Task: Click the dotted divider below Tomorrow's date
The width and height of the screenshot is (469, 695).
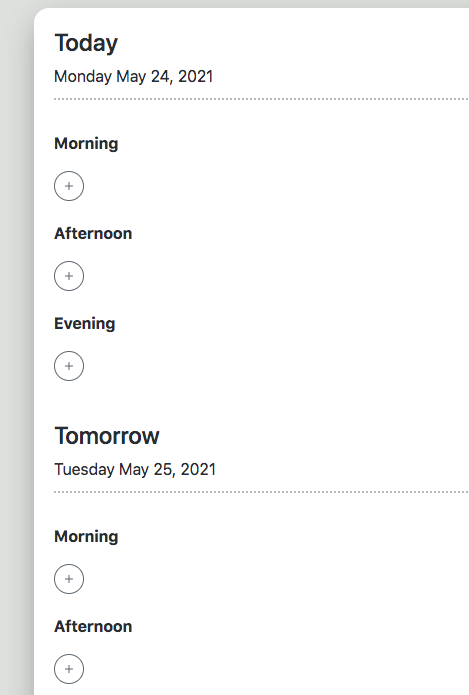Action: pos(262,492)
